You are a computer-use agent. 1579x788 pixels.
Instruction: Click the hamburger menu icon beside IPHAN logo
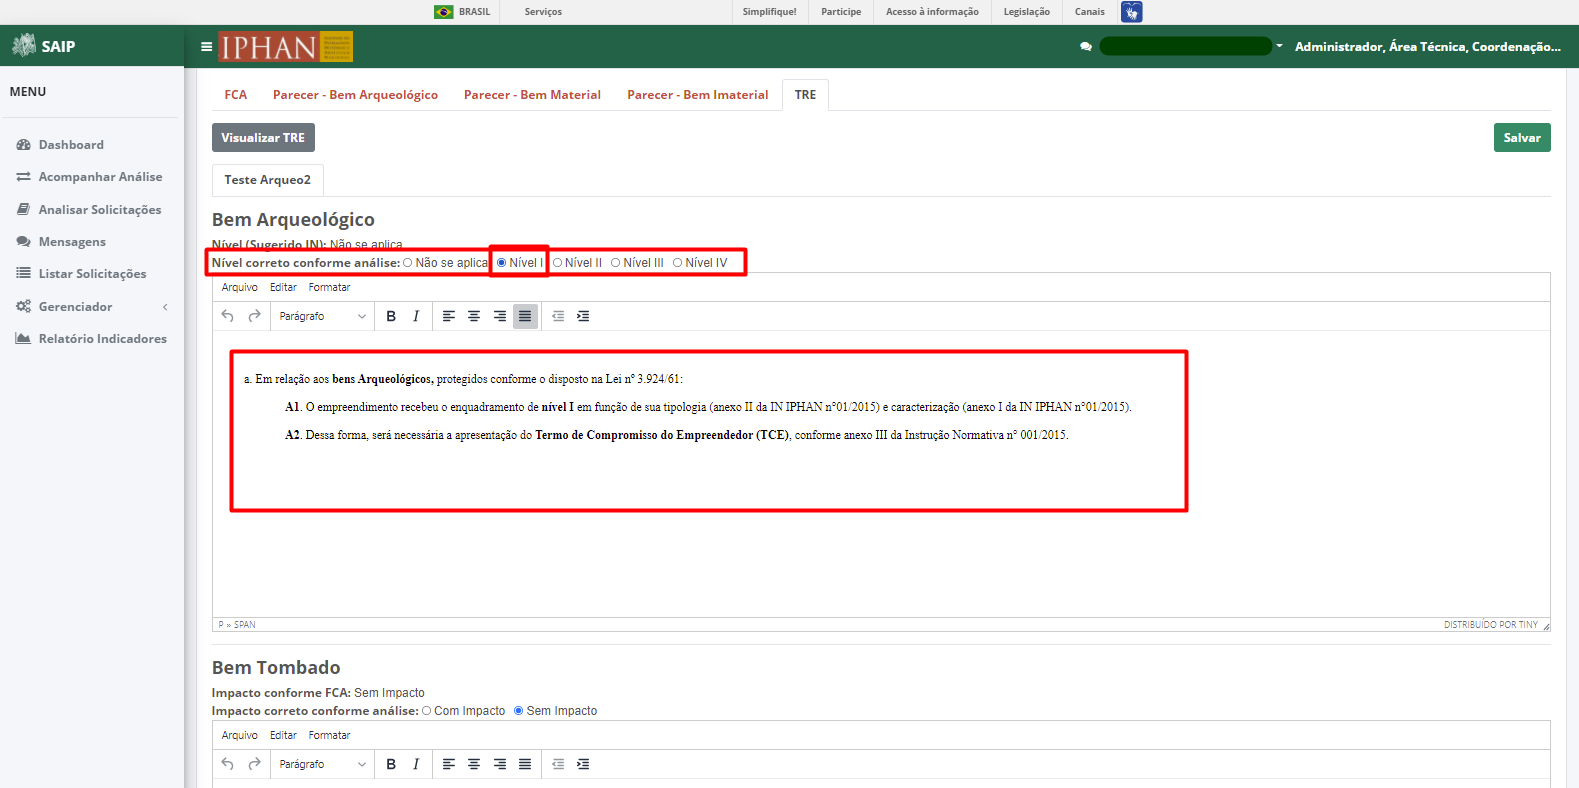206,46
